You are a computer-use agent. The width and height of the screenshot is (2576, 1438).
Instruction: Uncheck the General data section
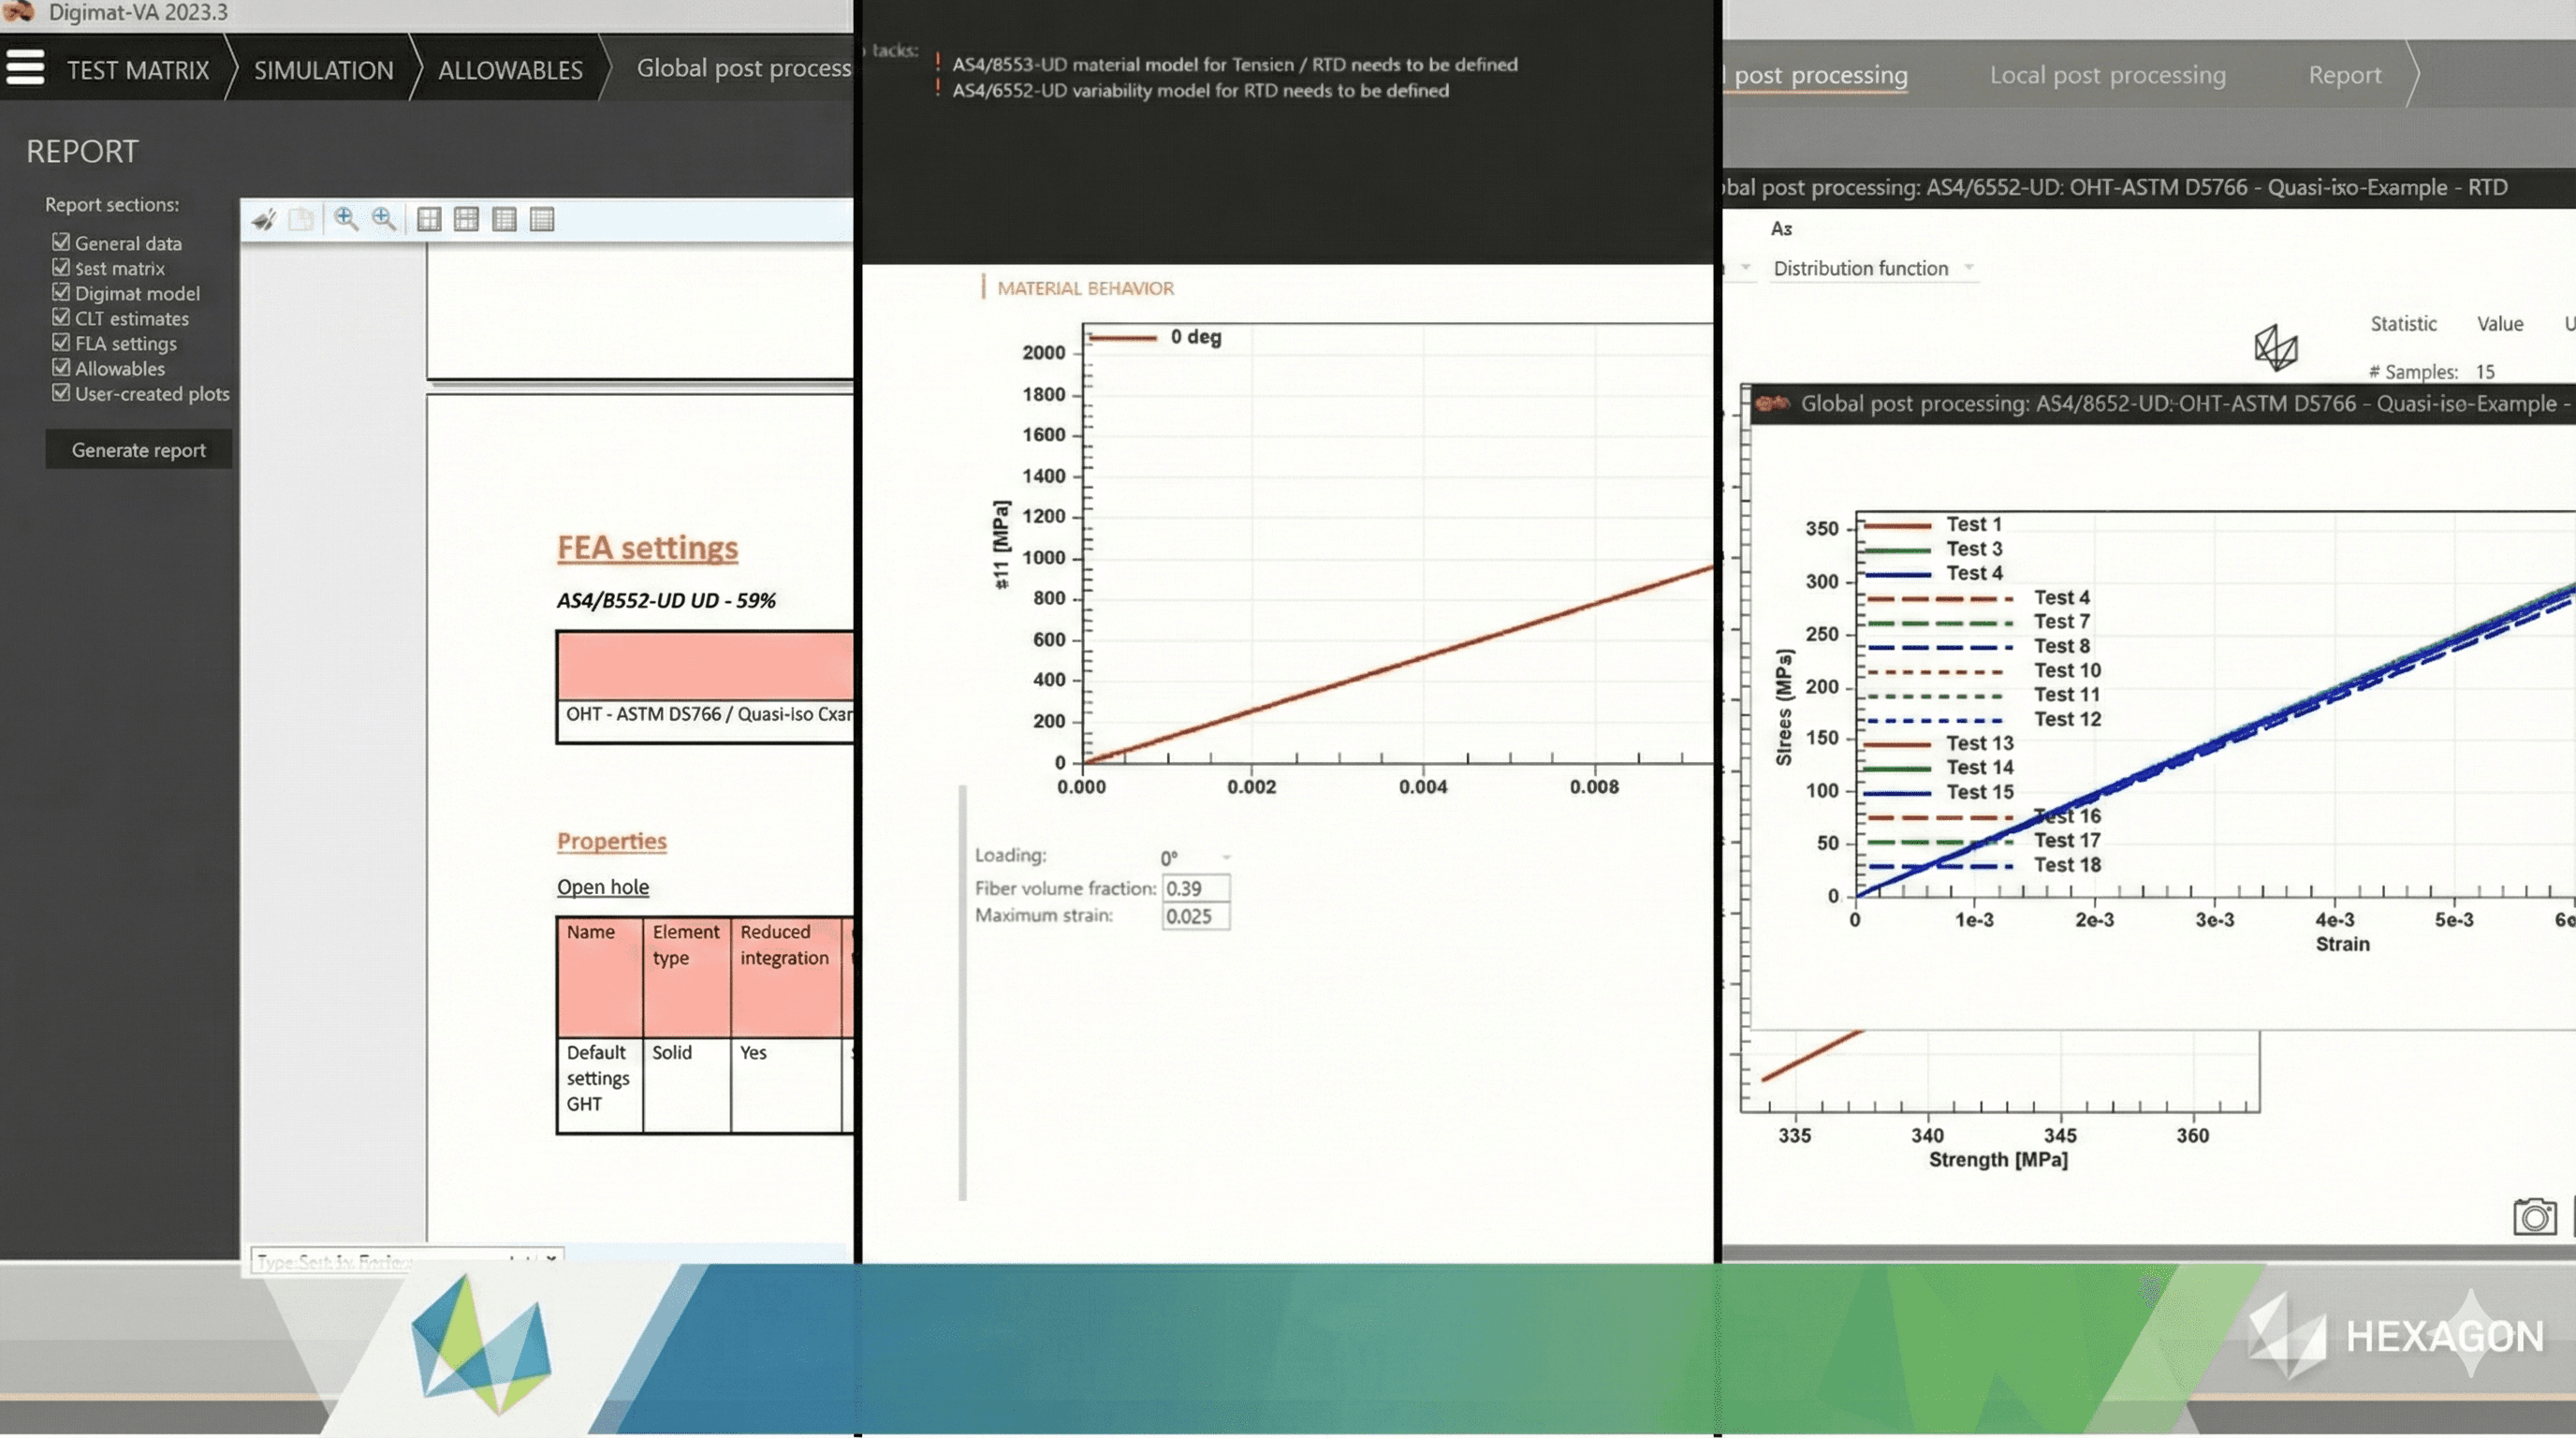click(61, 242)
